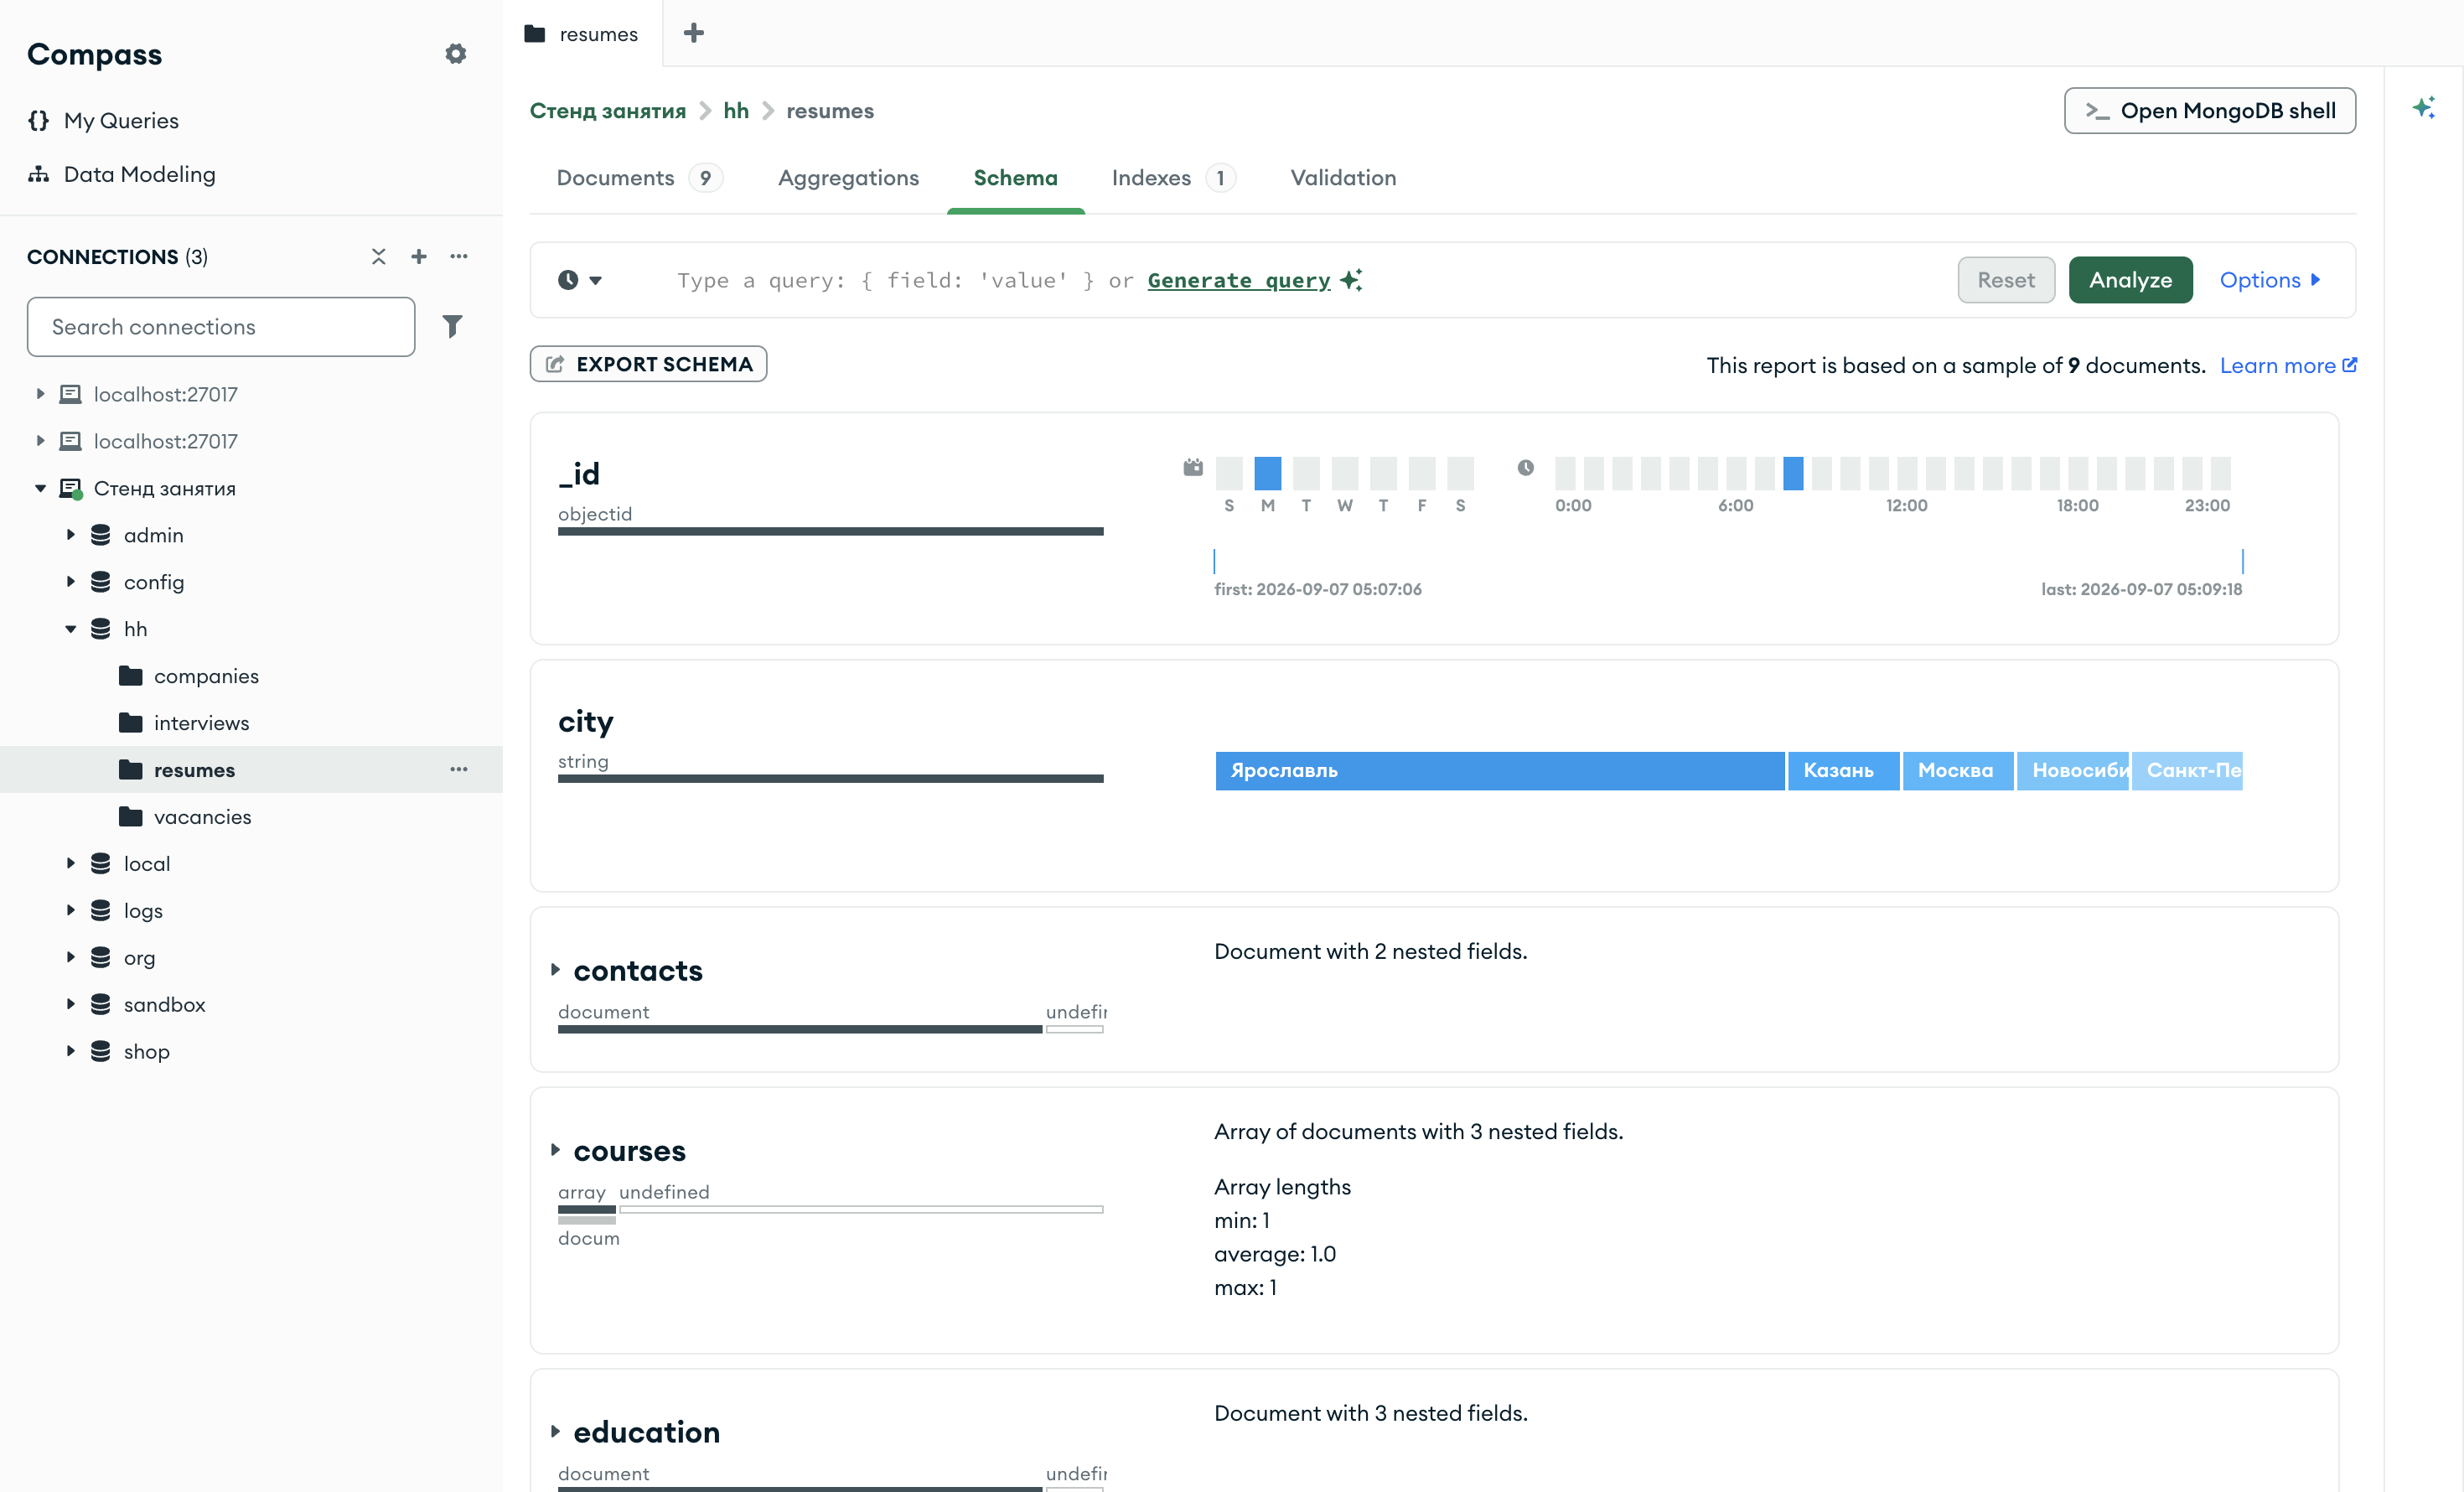Open the Indexes tab
The width and height of the screenshot is (2464, 1492).
tap(1173, 178)
